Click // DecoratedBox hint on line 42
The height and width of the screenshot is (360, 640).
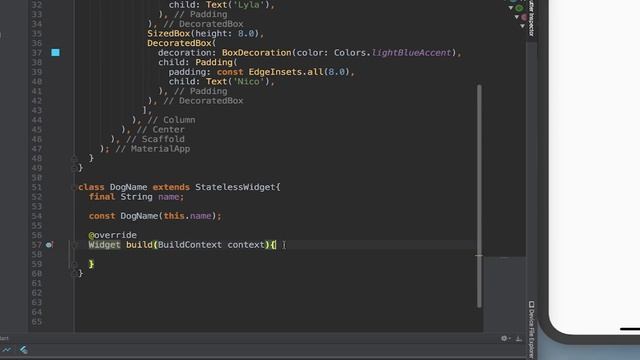tap(203, 101)
